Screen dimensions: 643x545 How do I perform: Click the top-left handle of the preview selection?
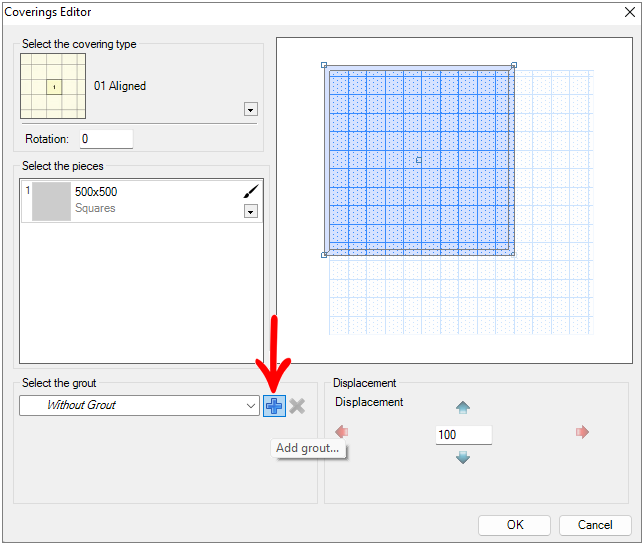[324, 65]
